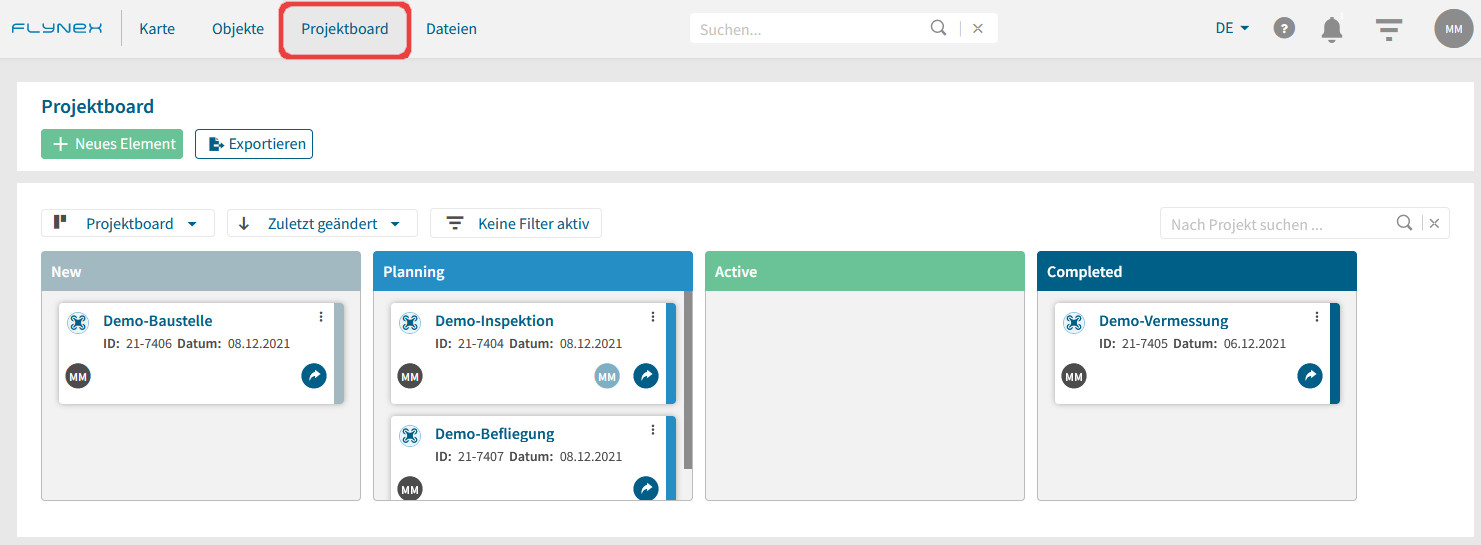
Task: Open the MM user avatar in the header
Action: pyautogui.click(x=1454, y=29)
